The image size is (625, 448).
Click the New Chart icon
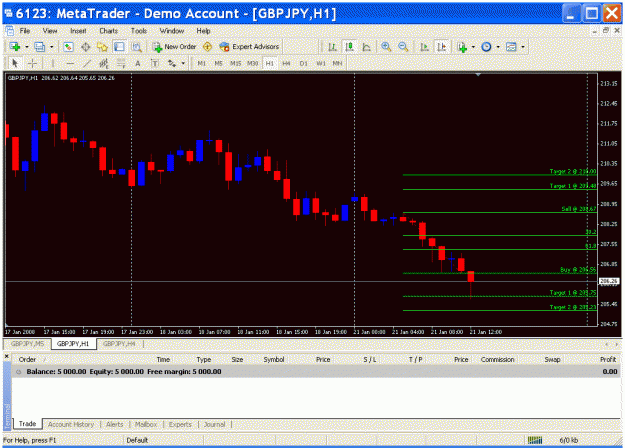click(x=15, y=47)
